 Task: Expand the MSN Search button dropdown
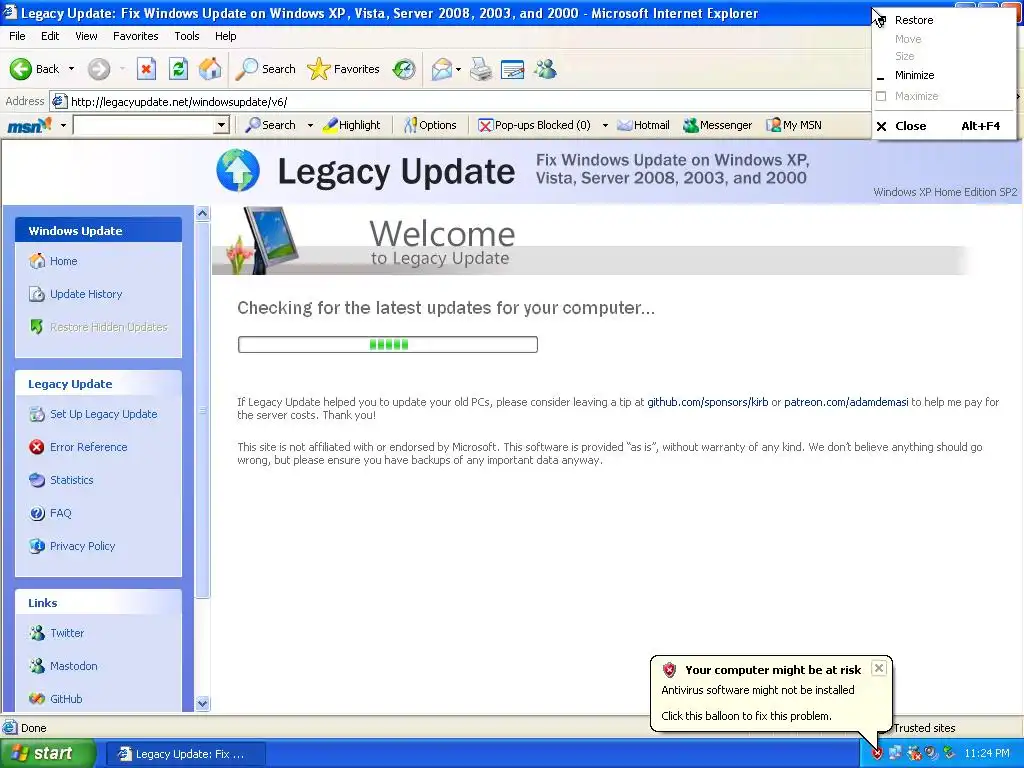[310, 125]
